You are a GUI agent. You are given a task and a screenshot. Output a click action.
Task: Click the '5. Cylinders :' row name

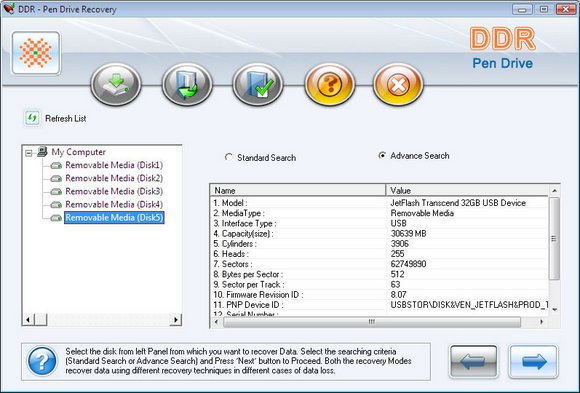(x=235, y=244)
